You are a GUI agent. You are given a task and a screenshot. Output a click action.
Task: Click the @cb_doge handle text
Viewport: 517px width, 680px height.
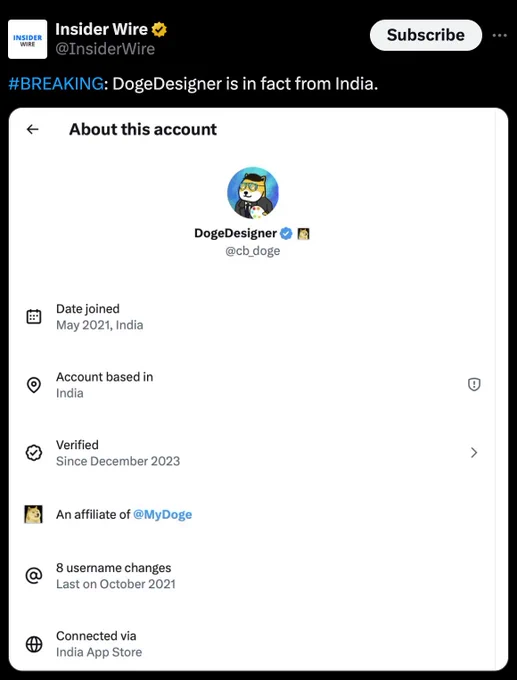click(252, 251)
